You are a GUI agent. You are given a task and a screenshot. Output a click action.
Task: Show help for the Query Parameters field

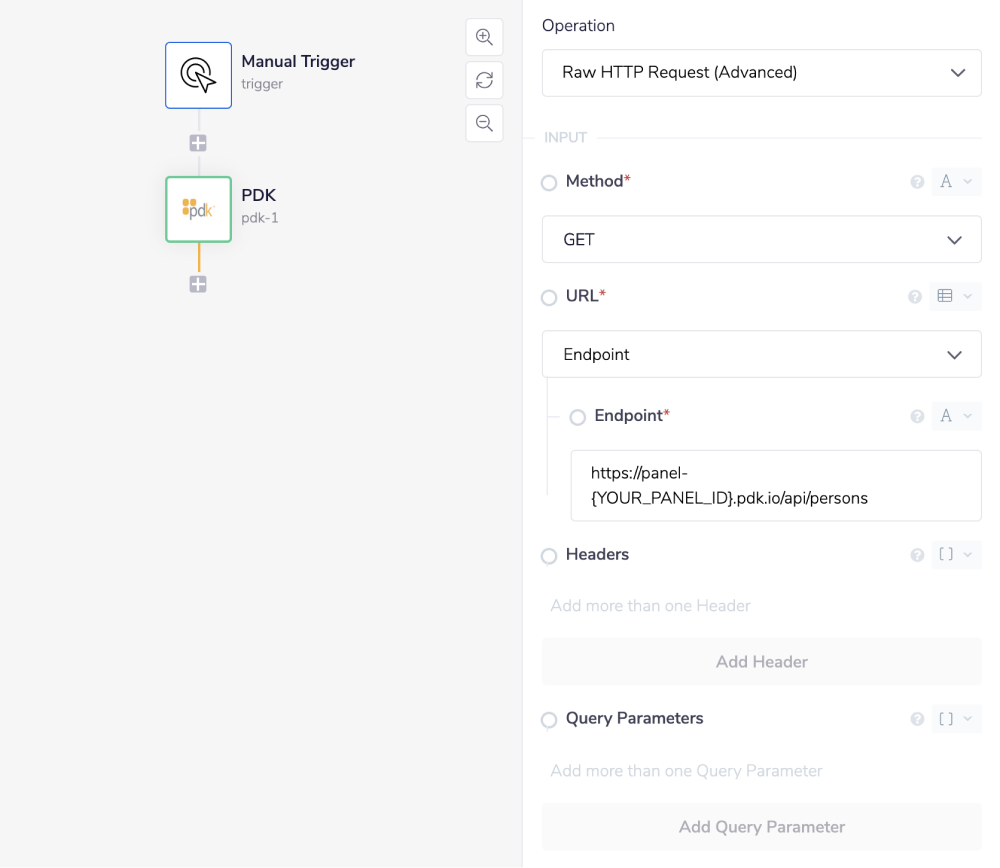(x=916, y=719)
